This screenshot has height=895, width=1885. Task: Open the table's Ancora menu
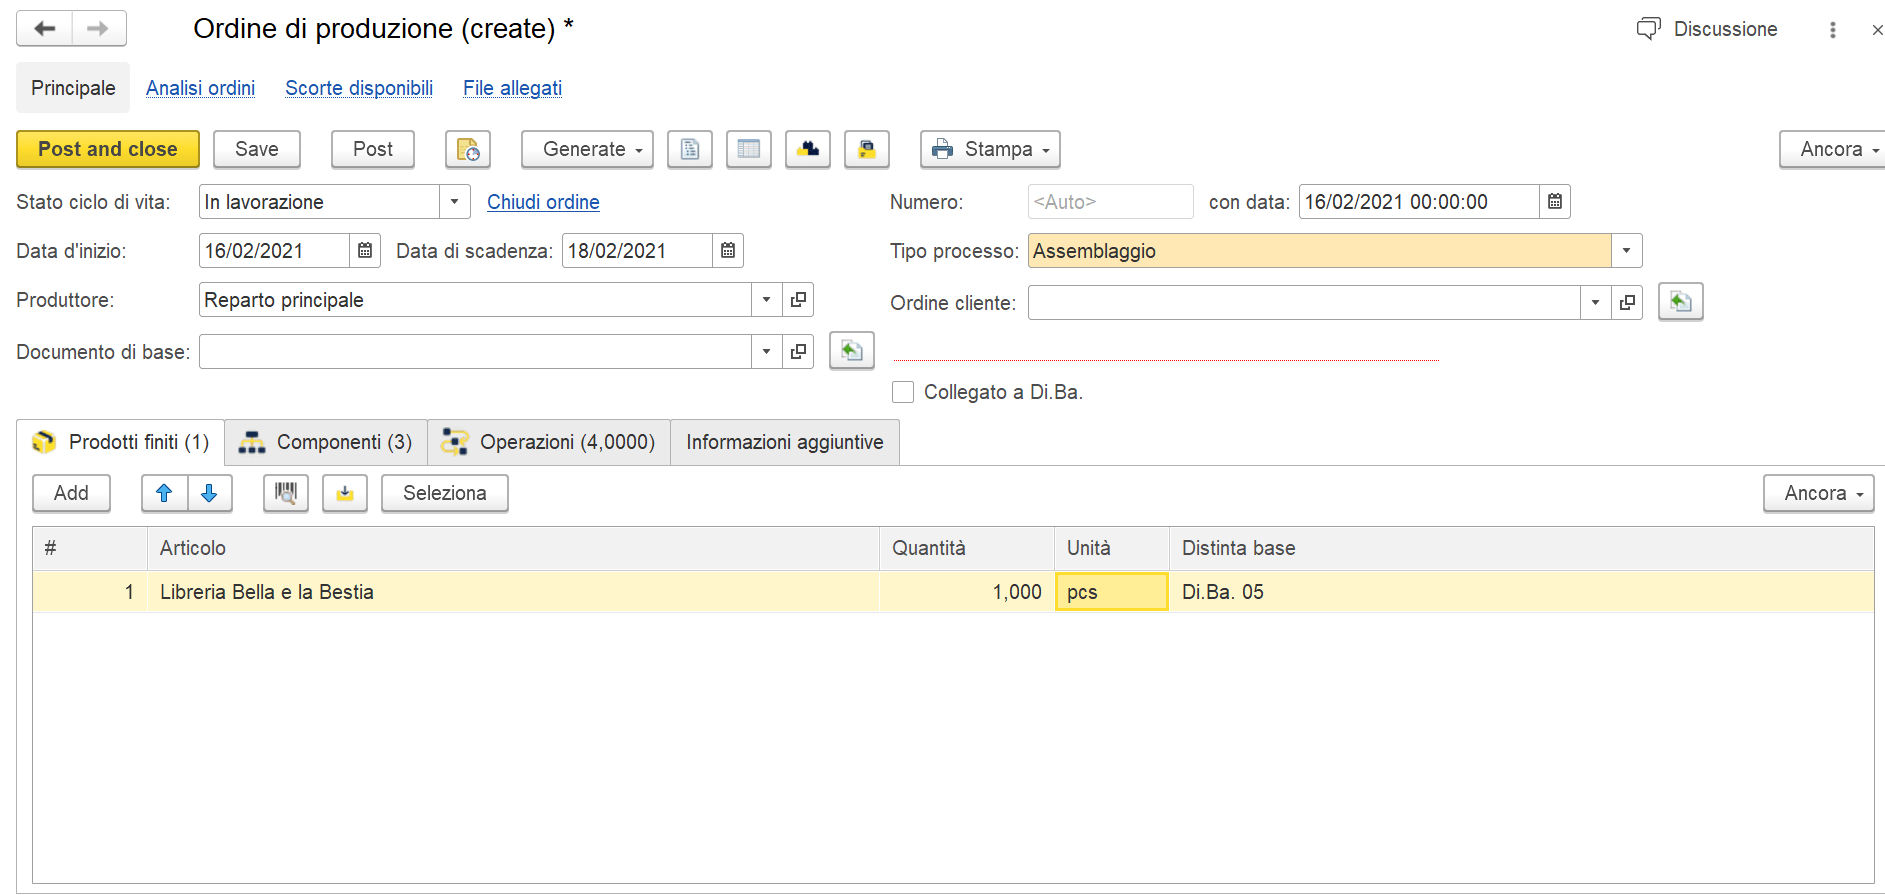1818,493
